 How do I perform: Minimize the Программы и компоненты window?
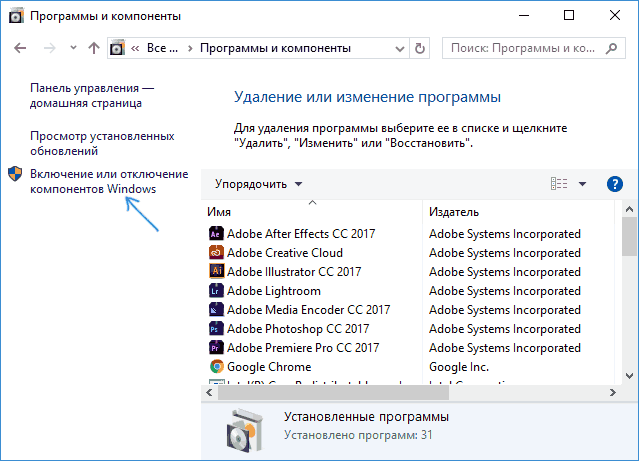[x=524, y=15]
